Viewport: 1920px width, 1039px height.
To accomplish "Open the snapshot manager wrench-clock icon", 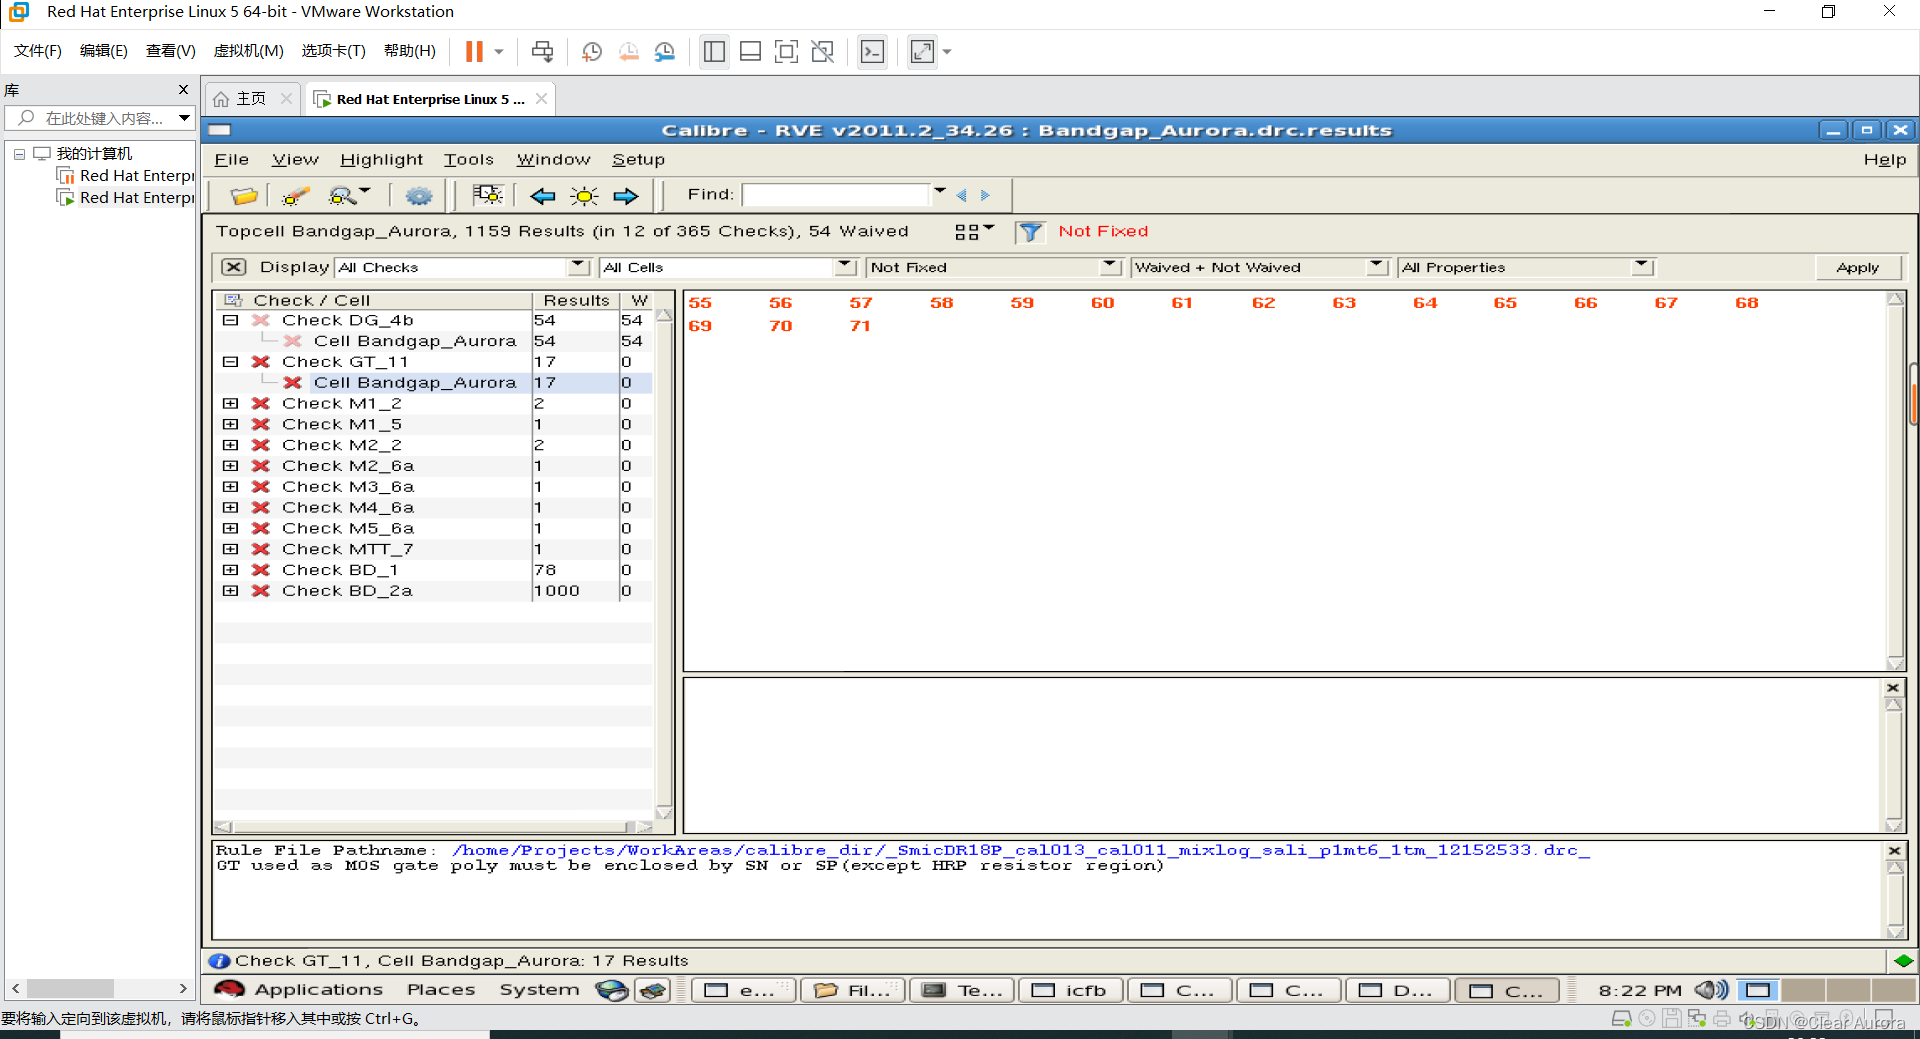I will click(665, 51).
